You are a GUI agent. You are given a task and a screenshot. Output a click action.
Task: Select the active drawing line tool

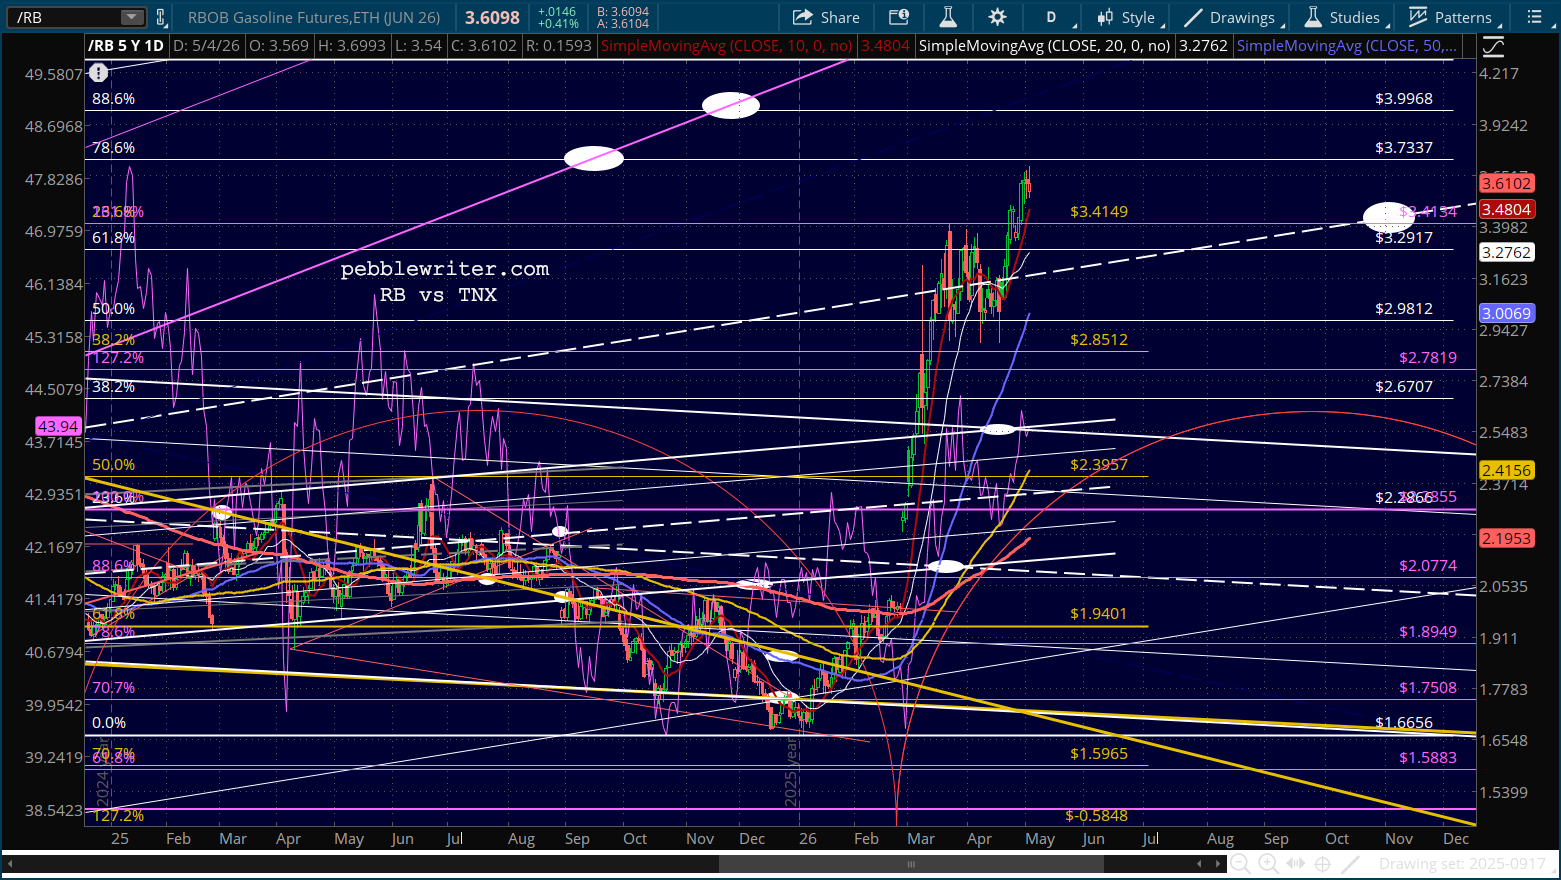point(1350,864)
